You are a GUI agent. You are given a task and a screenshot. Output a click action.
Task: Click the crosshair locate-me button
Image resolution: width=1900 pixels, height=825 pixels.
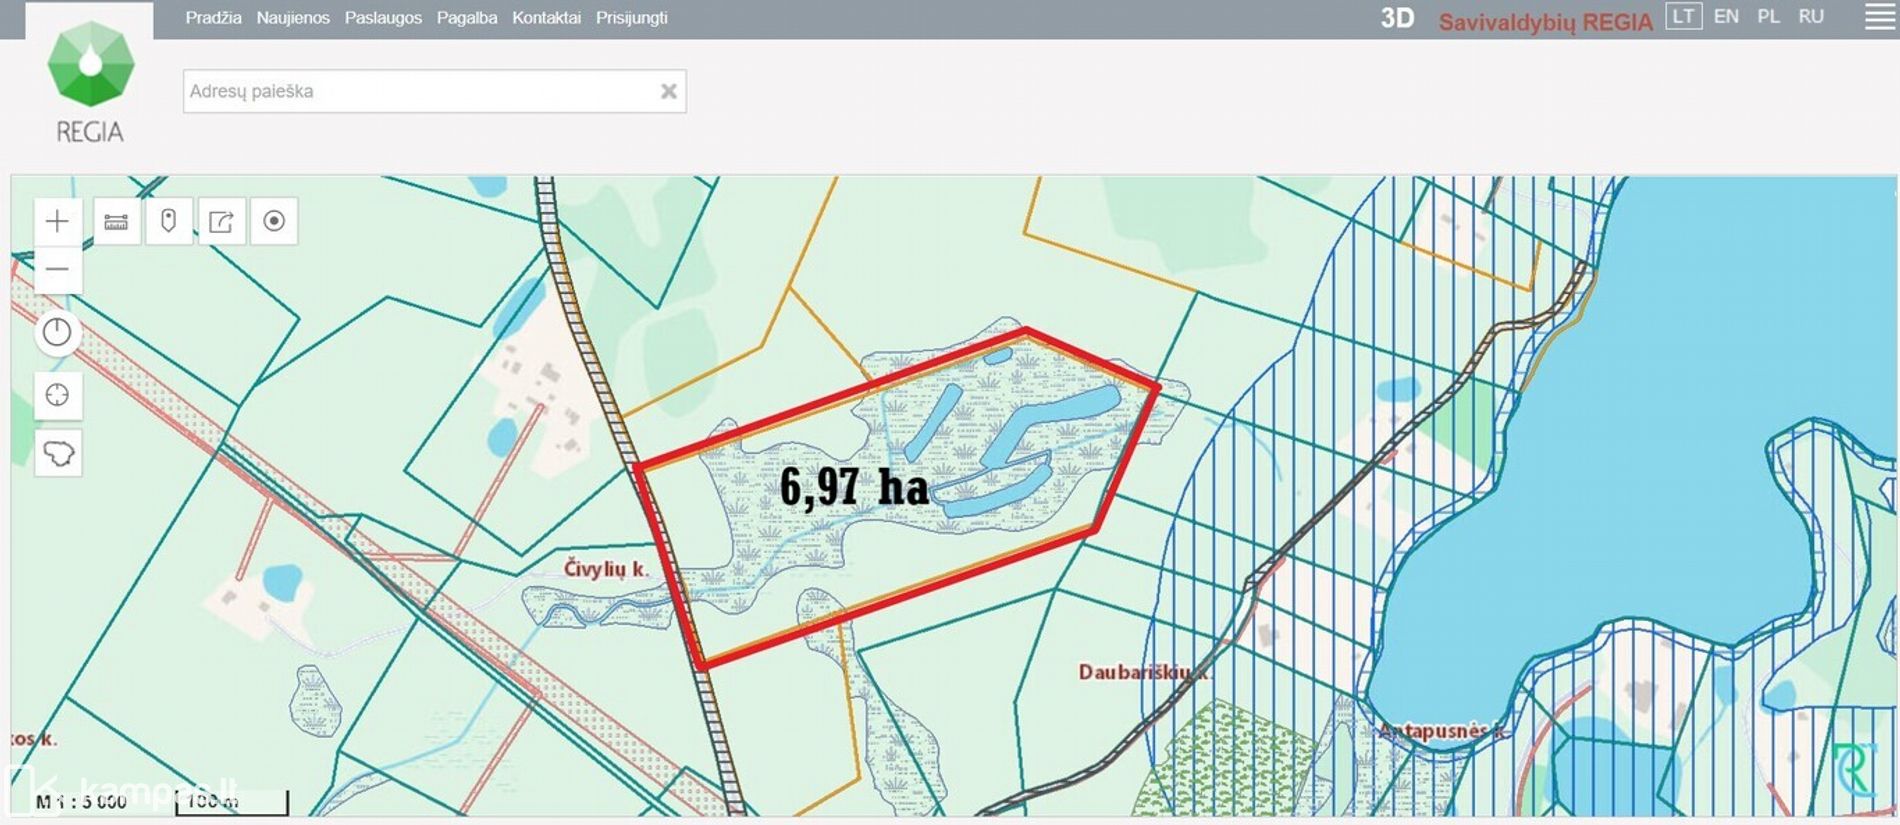pyautogui.click(x=57, y=395)
